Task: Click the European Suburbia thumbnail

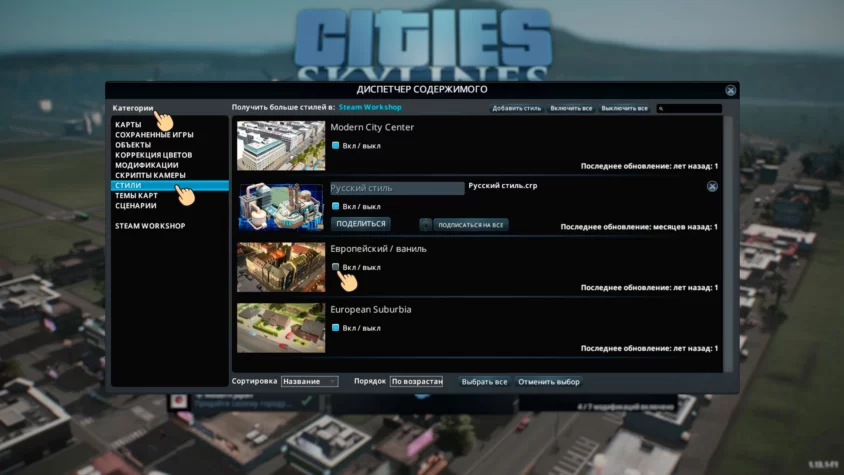Action: 281,328
